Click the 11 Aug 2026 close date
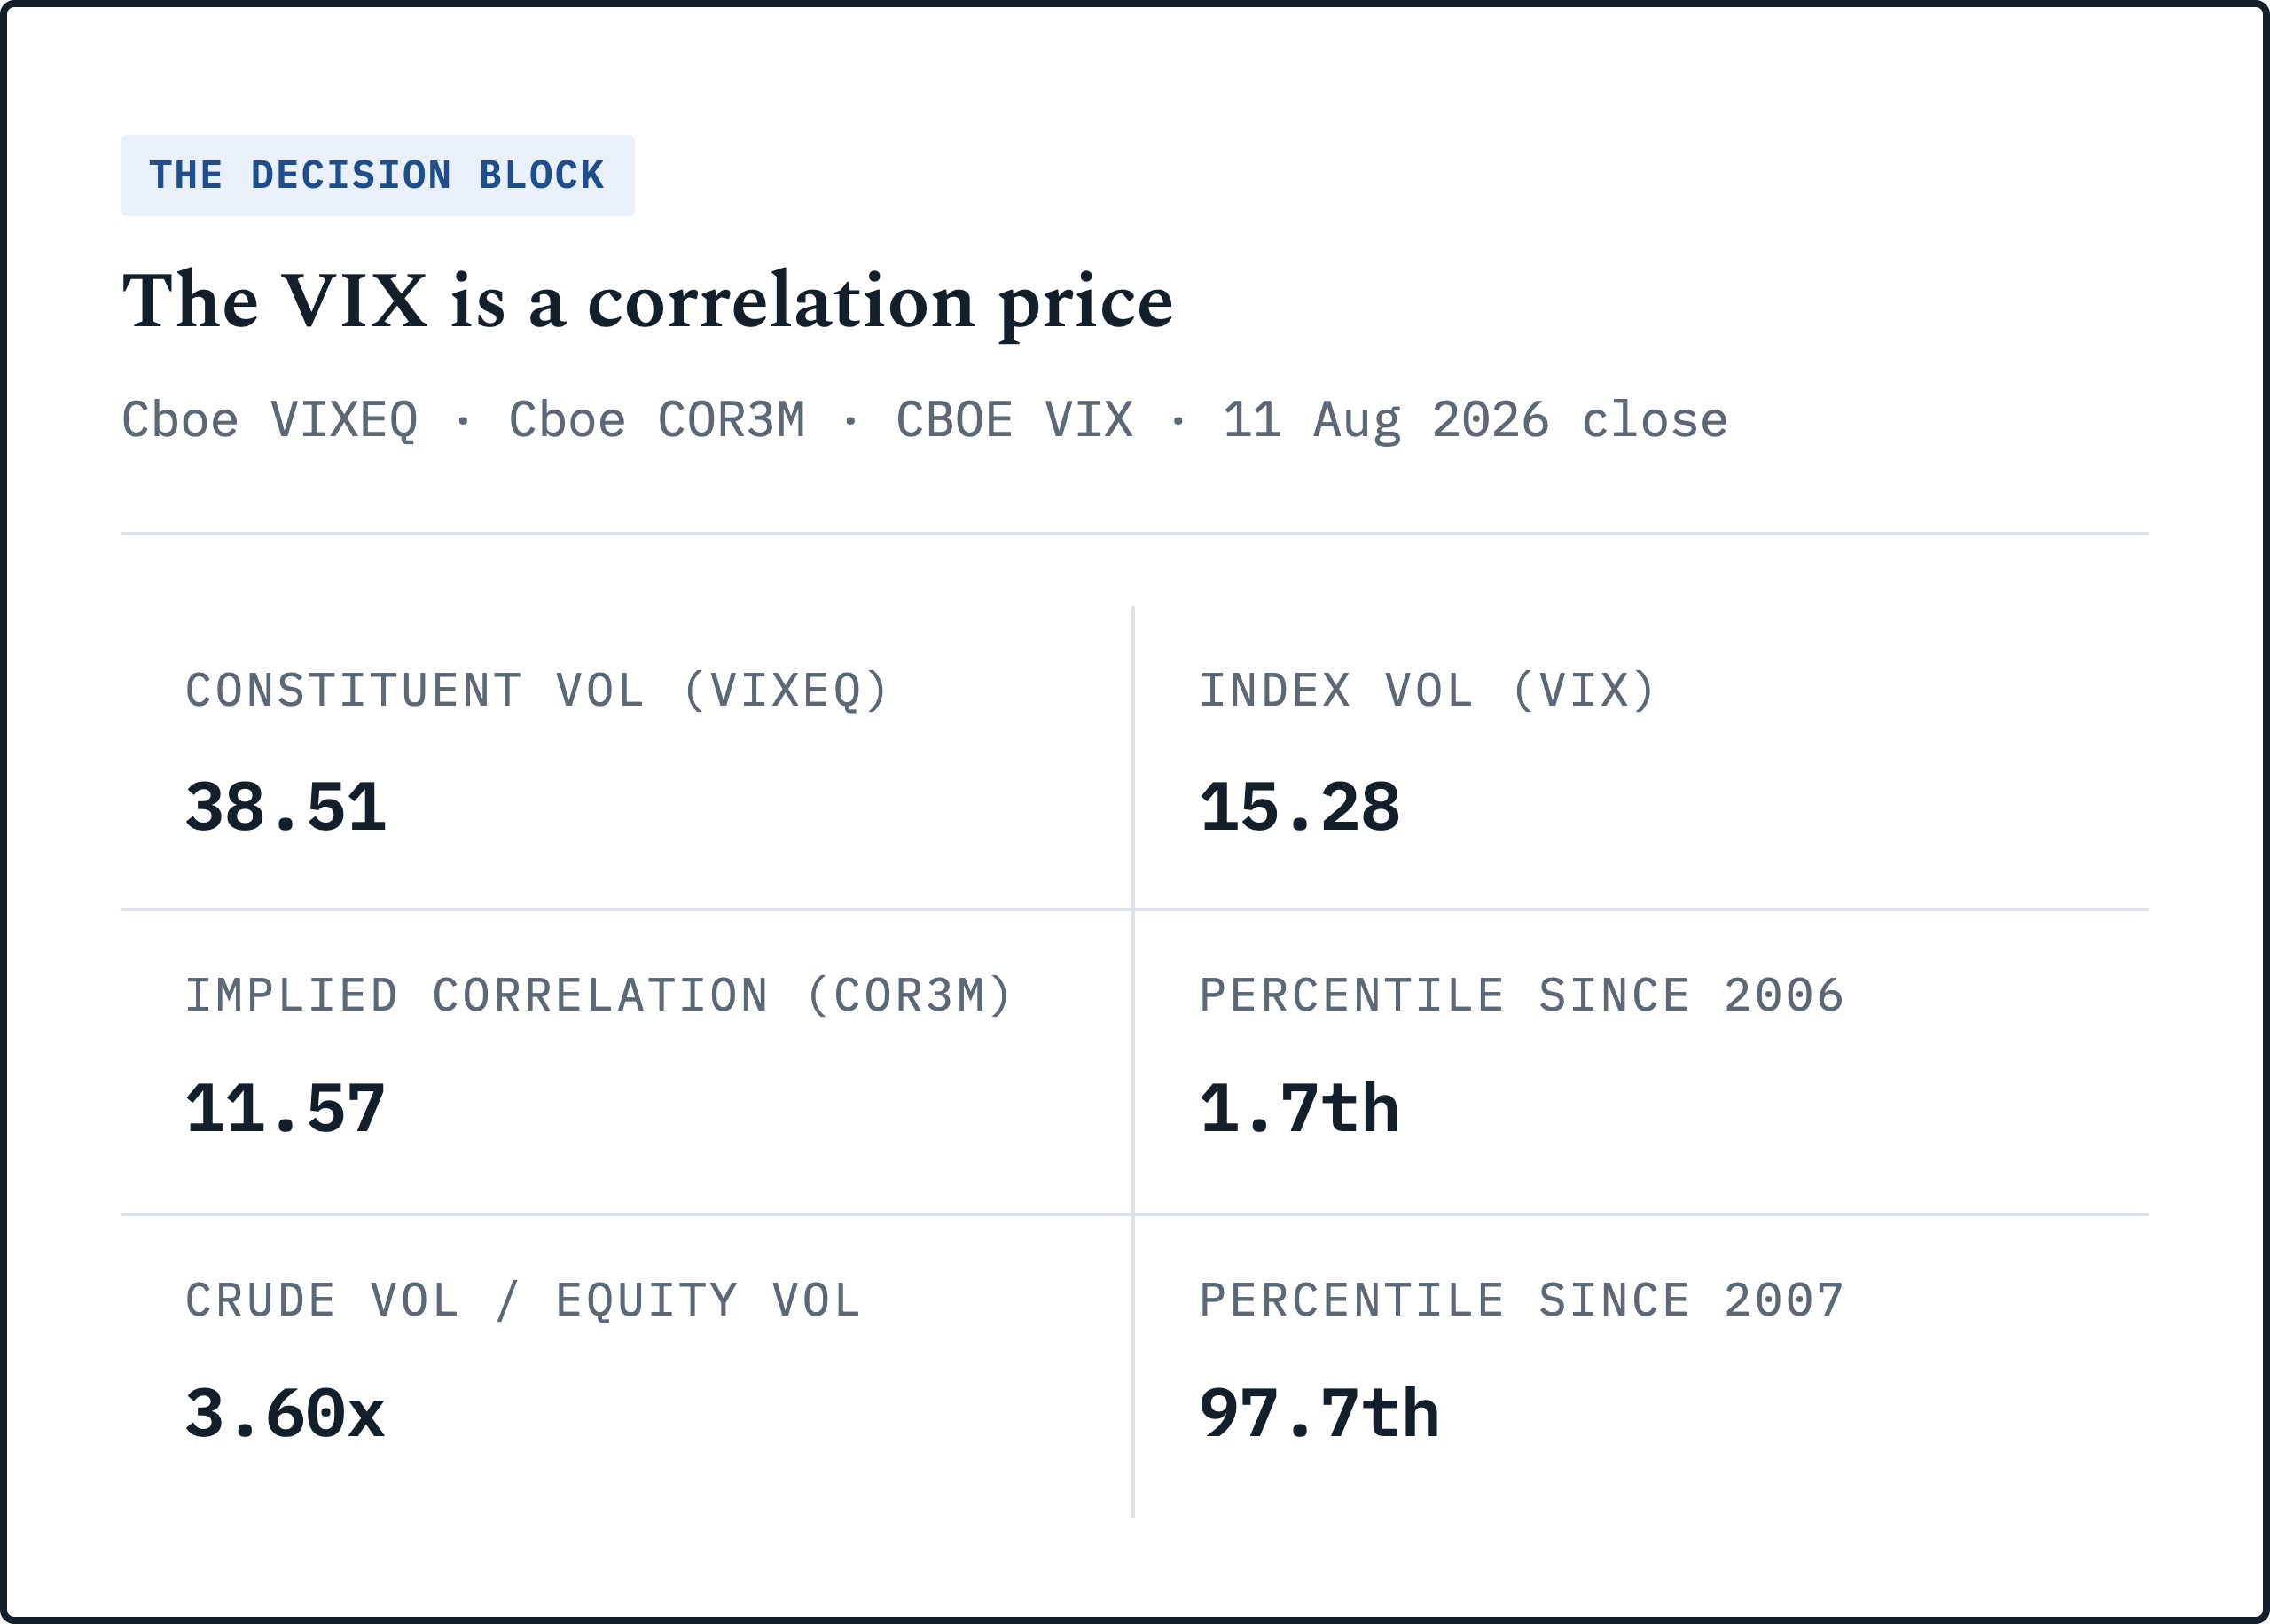This screenshot has width=2270, height=1624. pos(1475,420)
